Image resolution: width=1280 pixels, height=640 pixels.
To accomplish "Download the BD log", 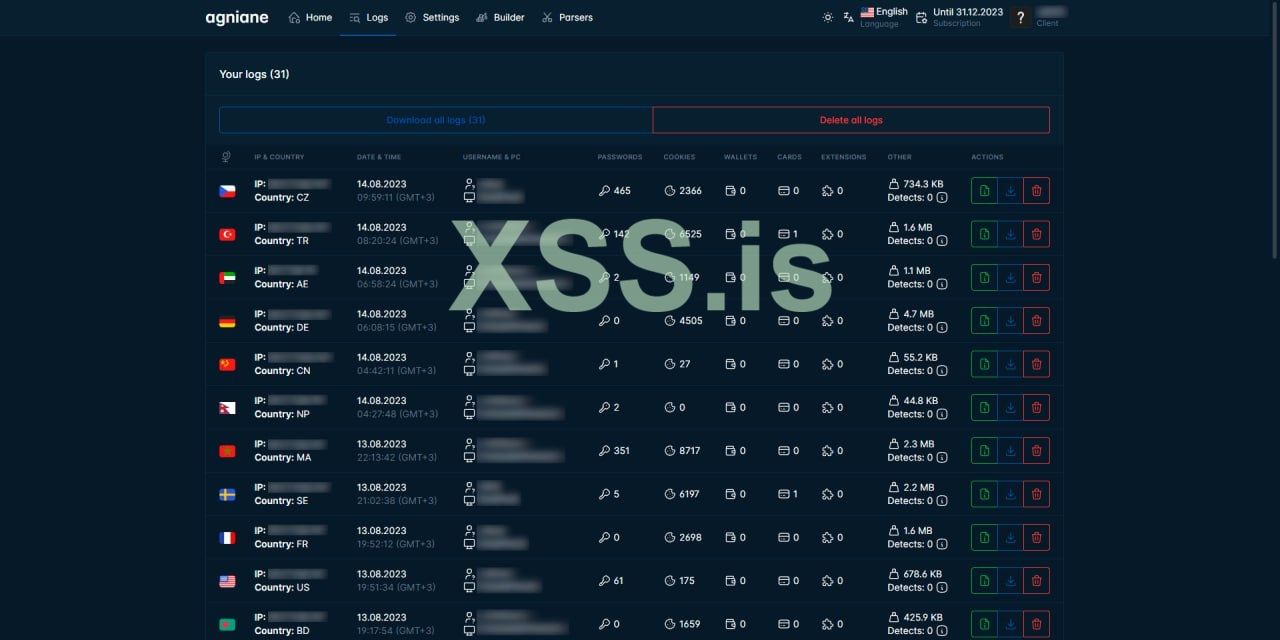I will pyautogui.click(x=1010, y=624).
